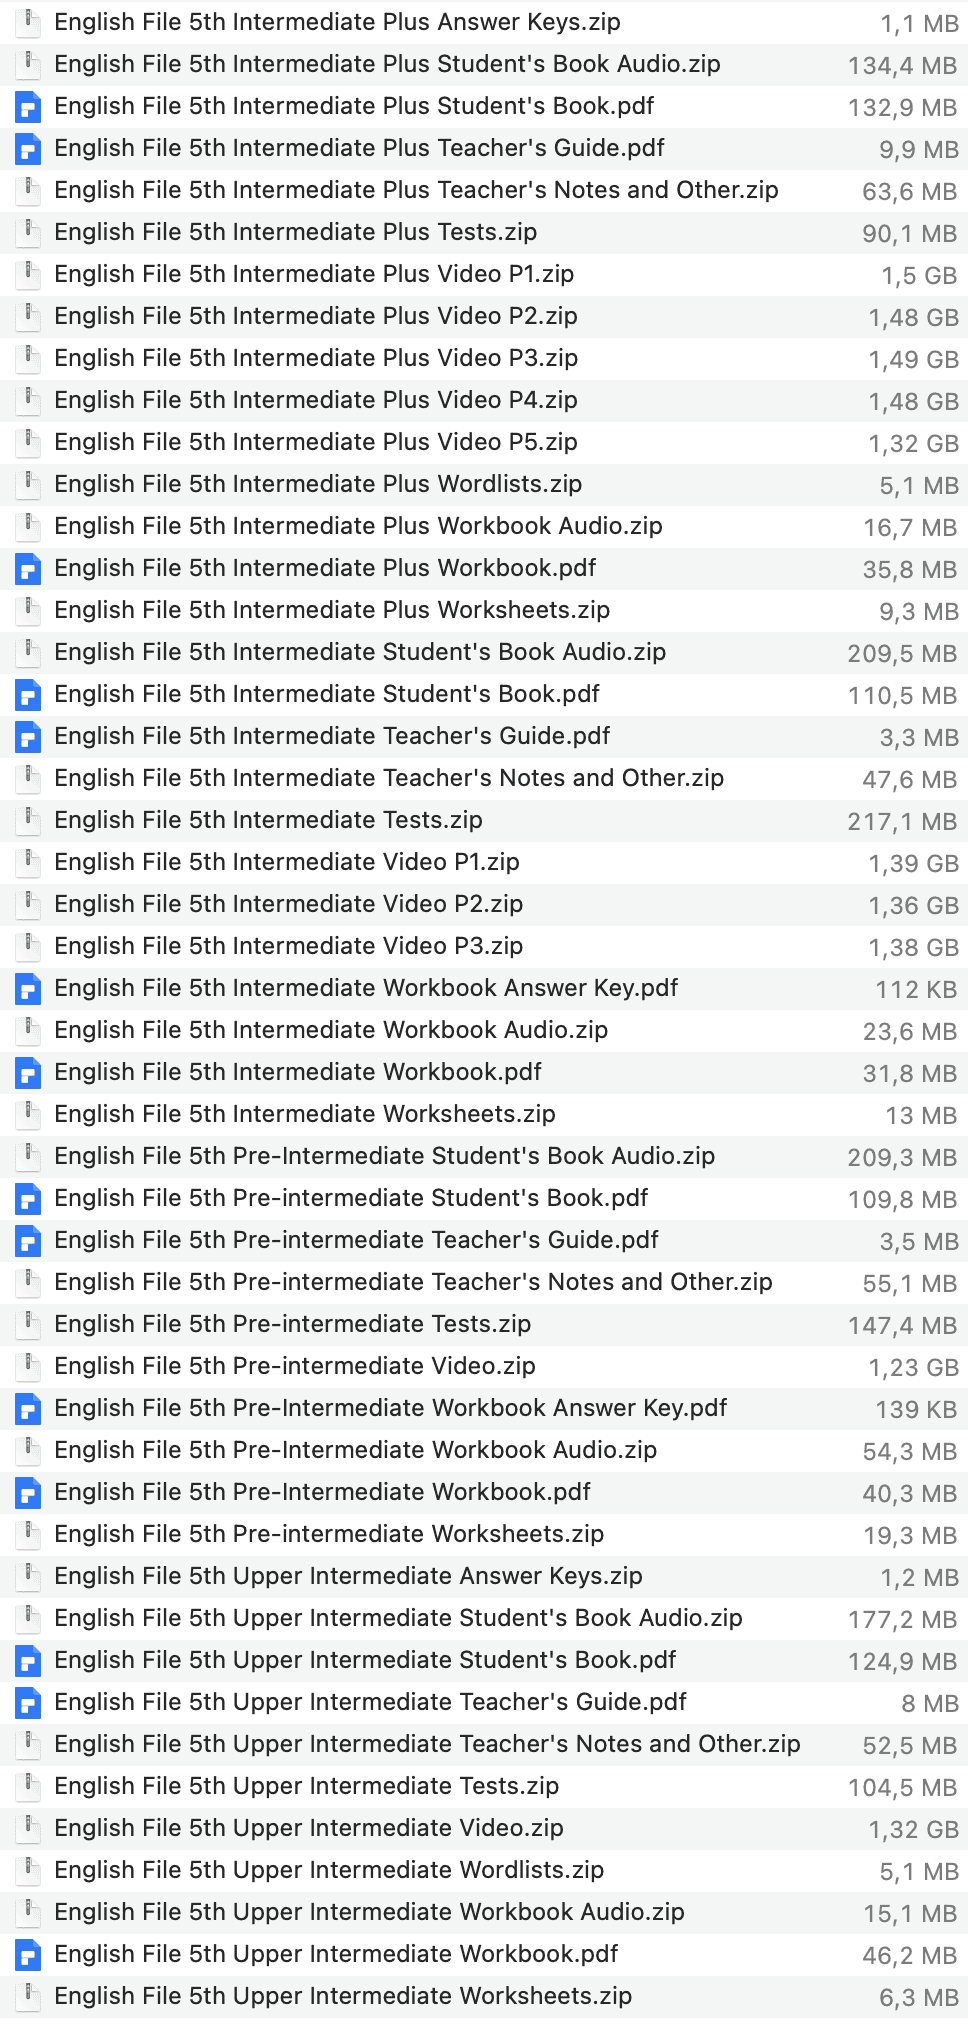Click the PDF icon of Upper Intermediate Teacher's Guide.pdf
The height and width of the screenshot is (2026, 968).
coord(29,1702)
